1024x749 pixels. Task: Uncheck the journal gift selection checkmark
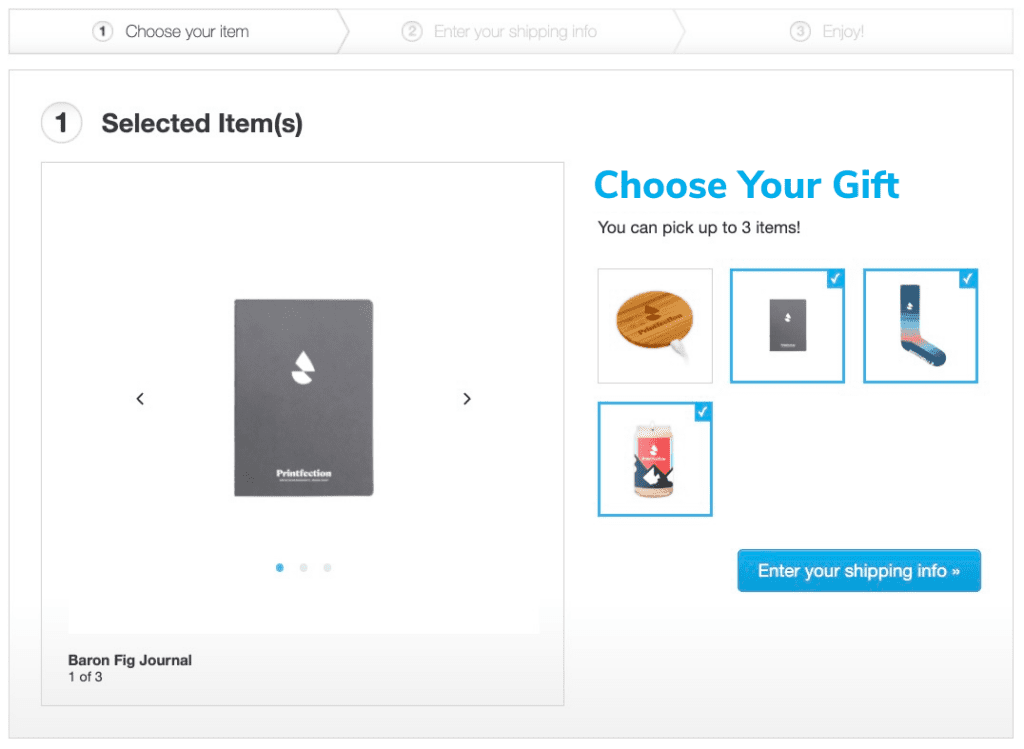point(835,279)
